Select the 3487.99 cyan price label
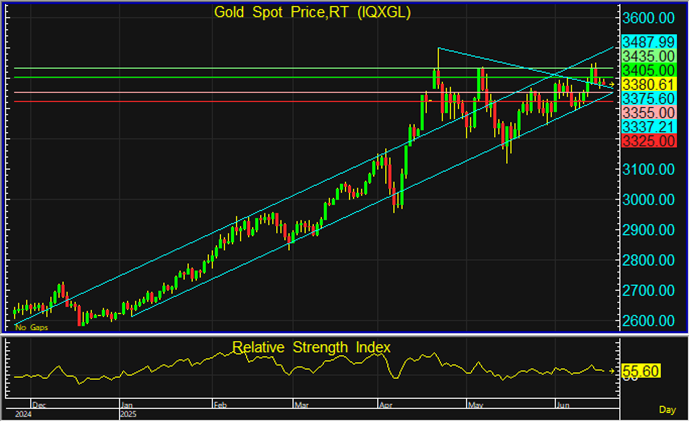This screenshot has height=422, width=690. (649, 42)
